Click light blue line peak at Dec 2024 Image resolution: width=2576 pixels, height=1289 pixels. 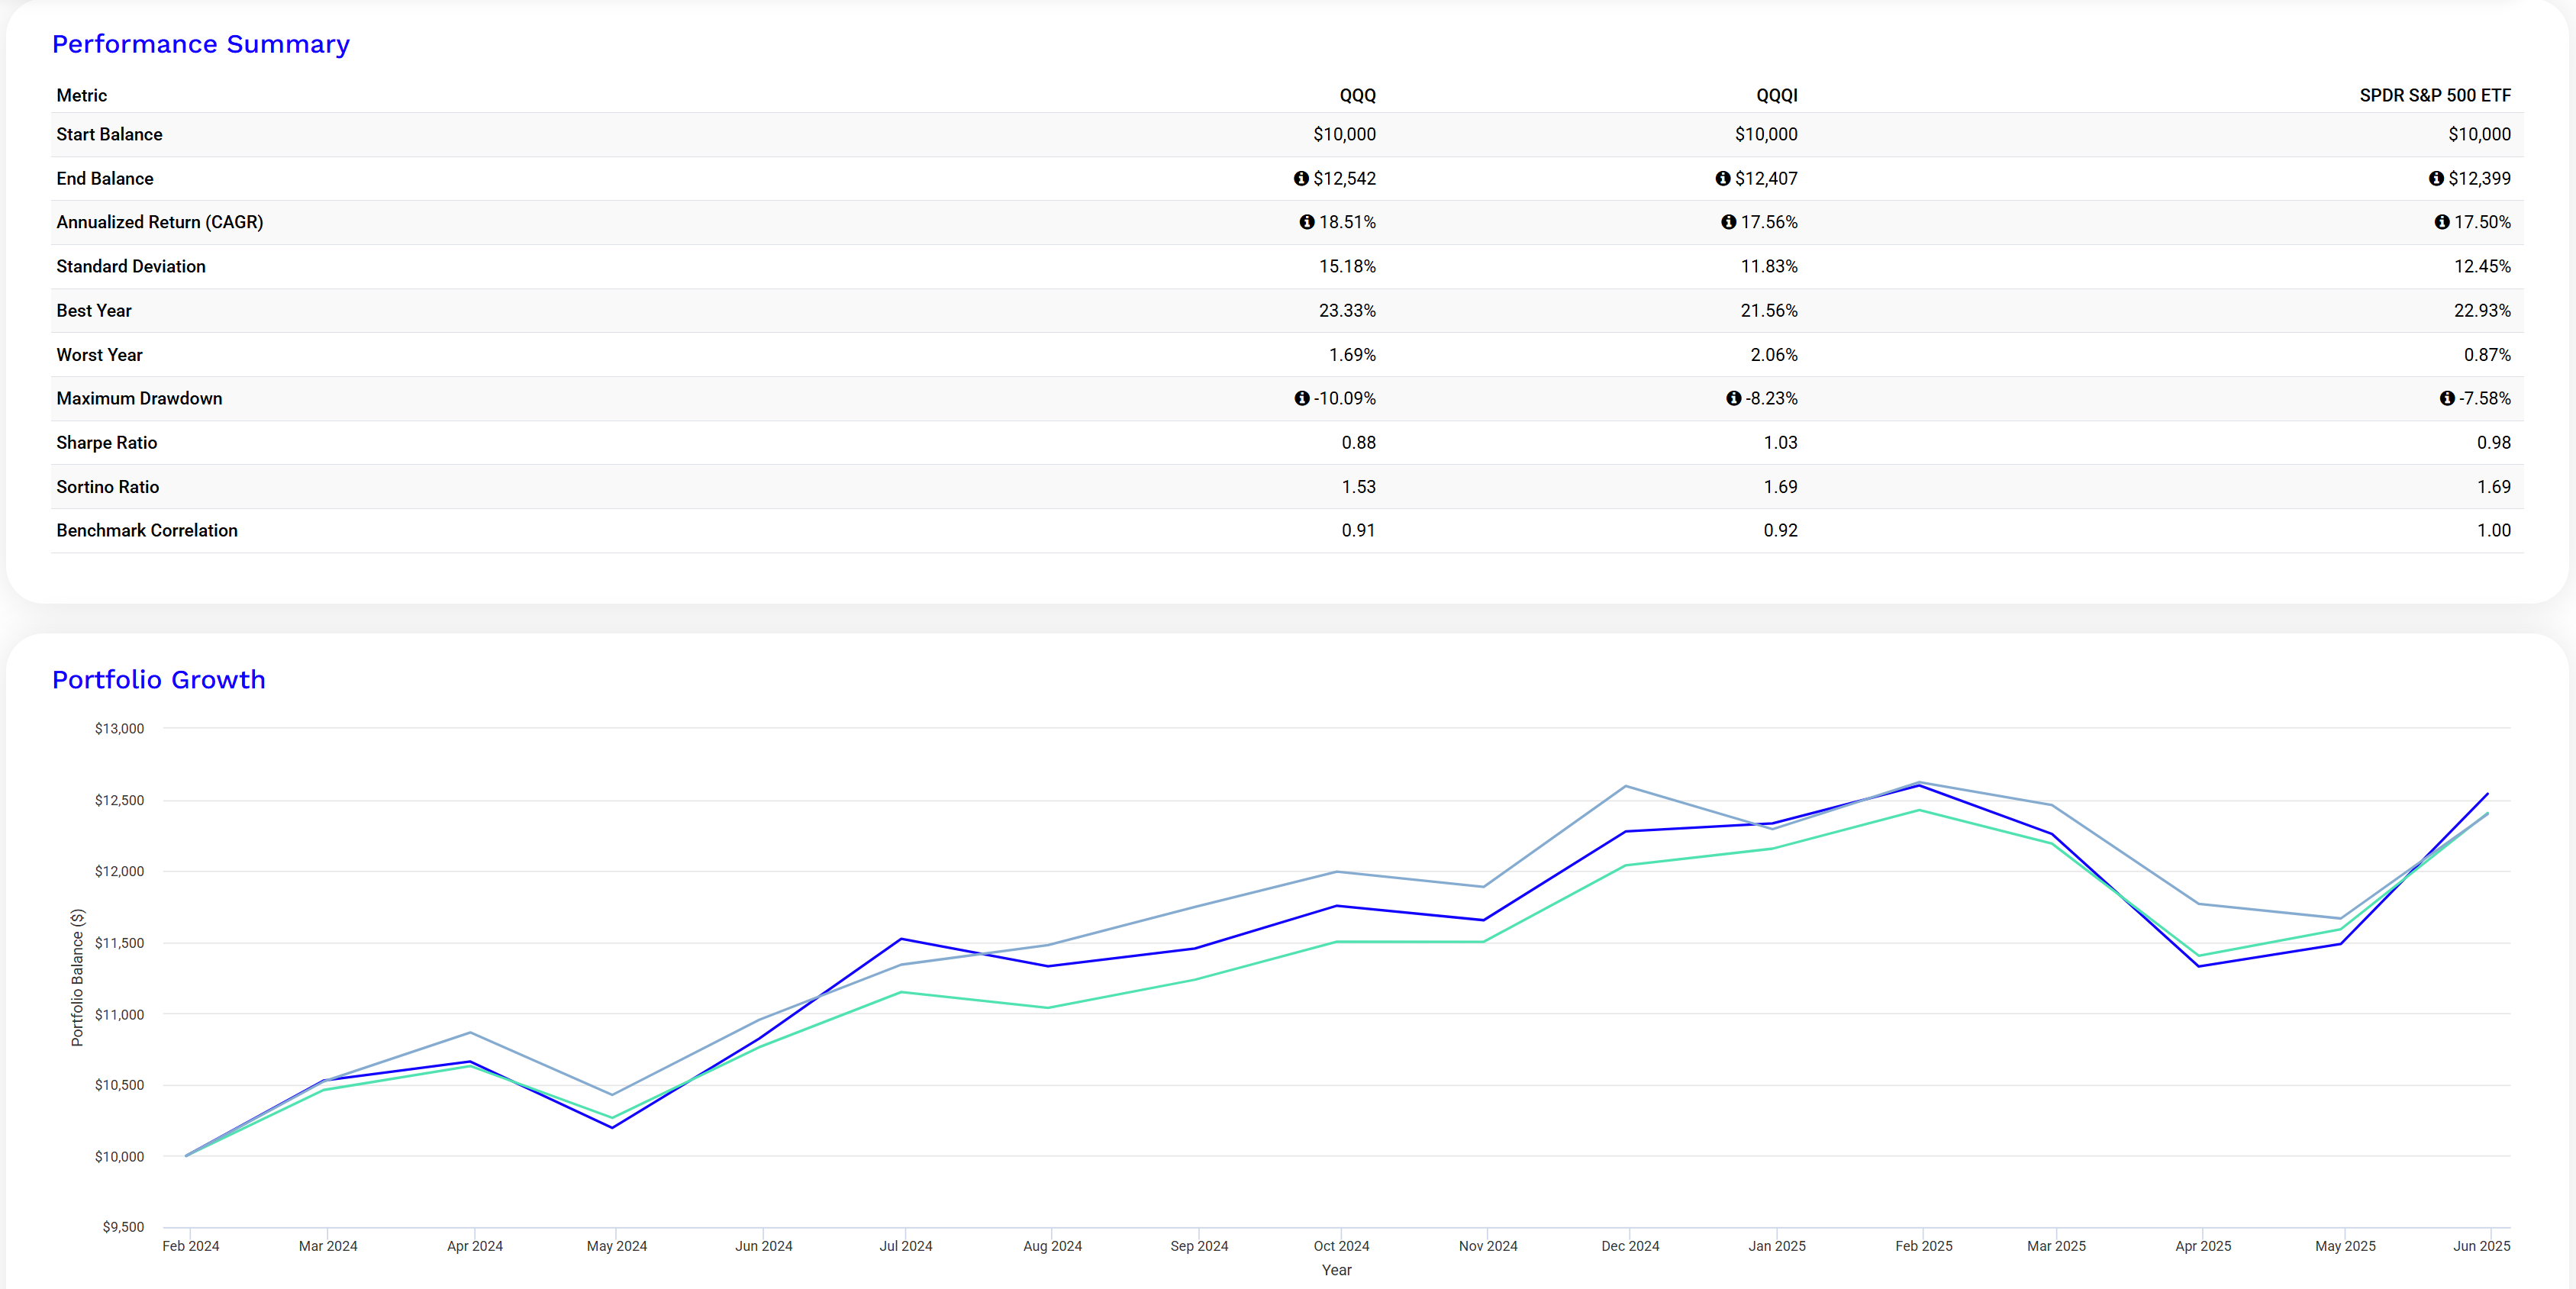tap(1626, 786)
